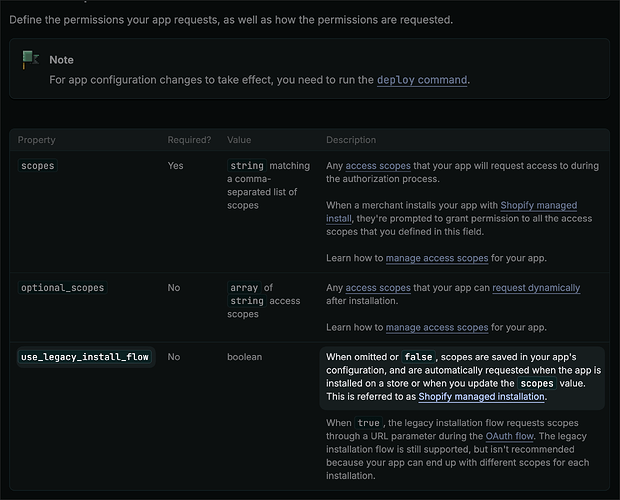
Task: Select the use_legacy_install_flow property name
Action: pyautogui.click(x=86, y=357)
